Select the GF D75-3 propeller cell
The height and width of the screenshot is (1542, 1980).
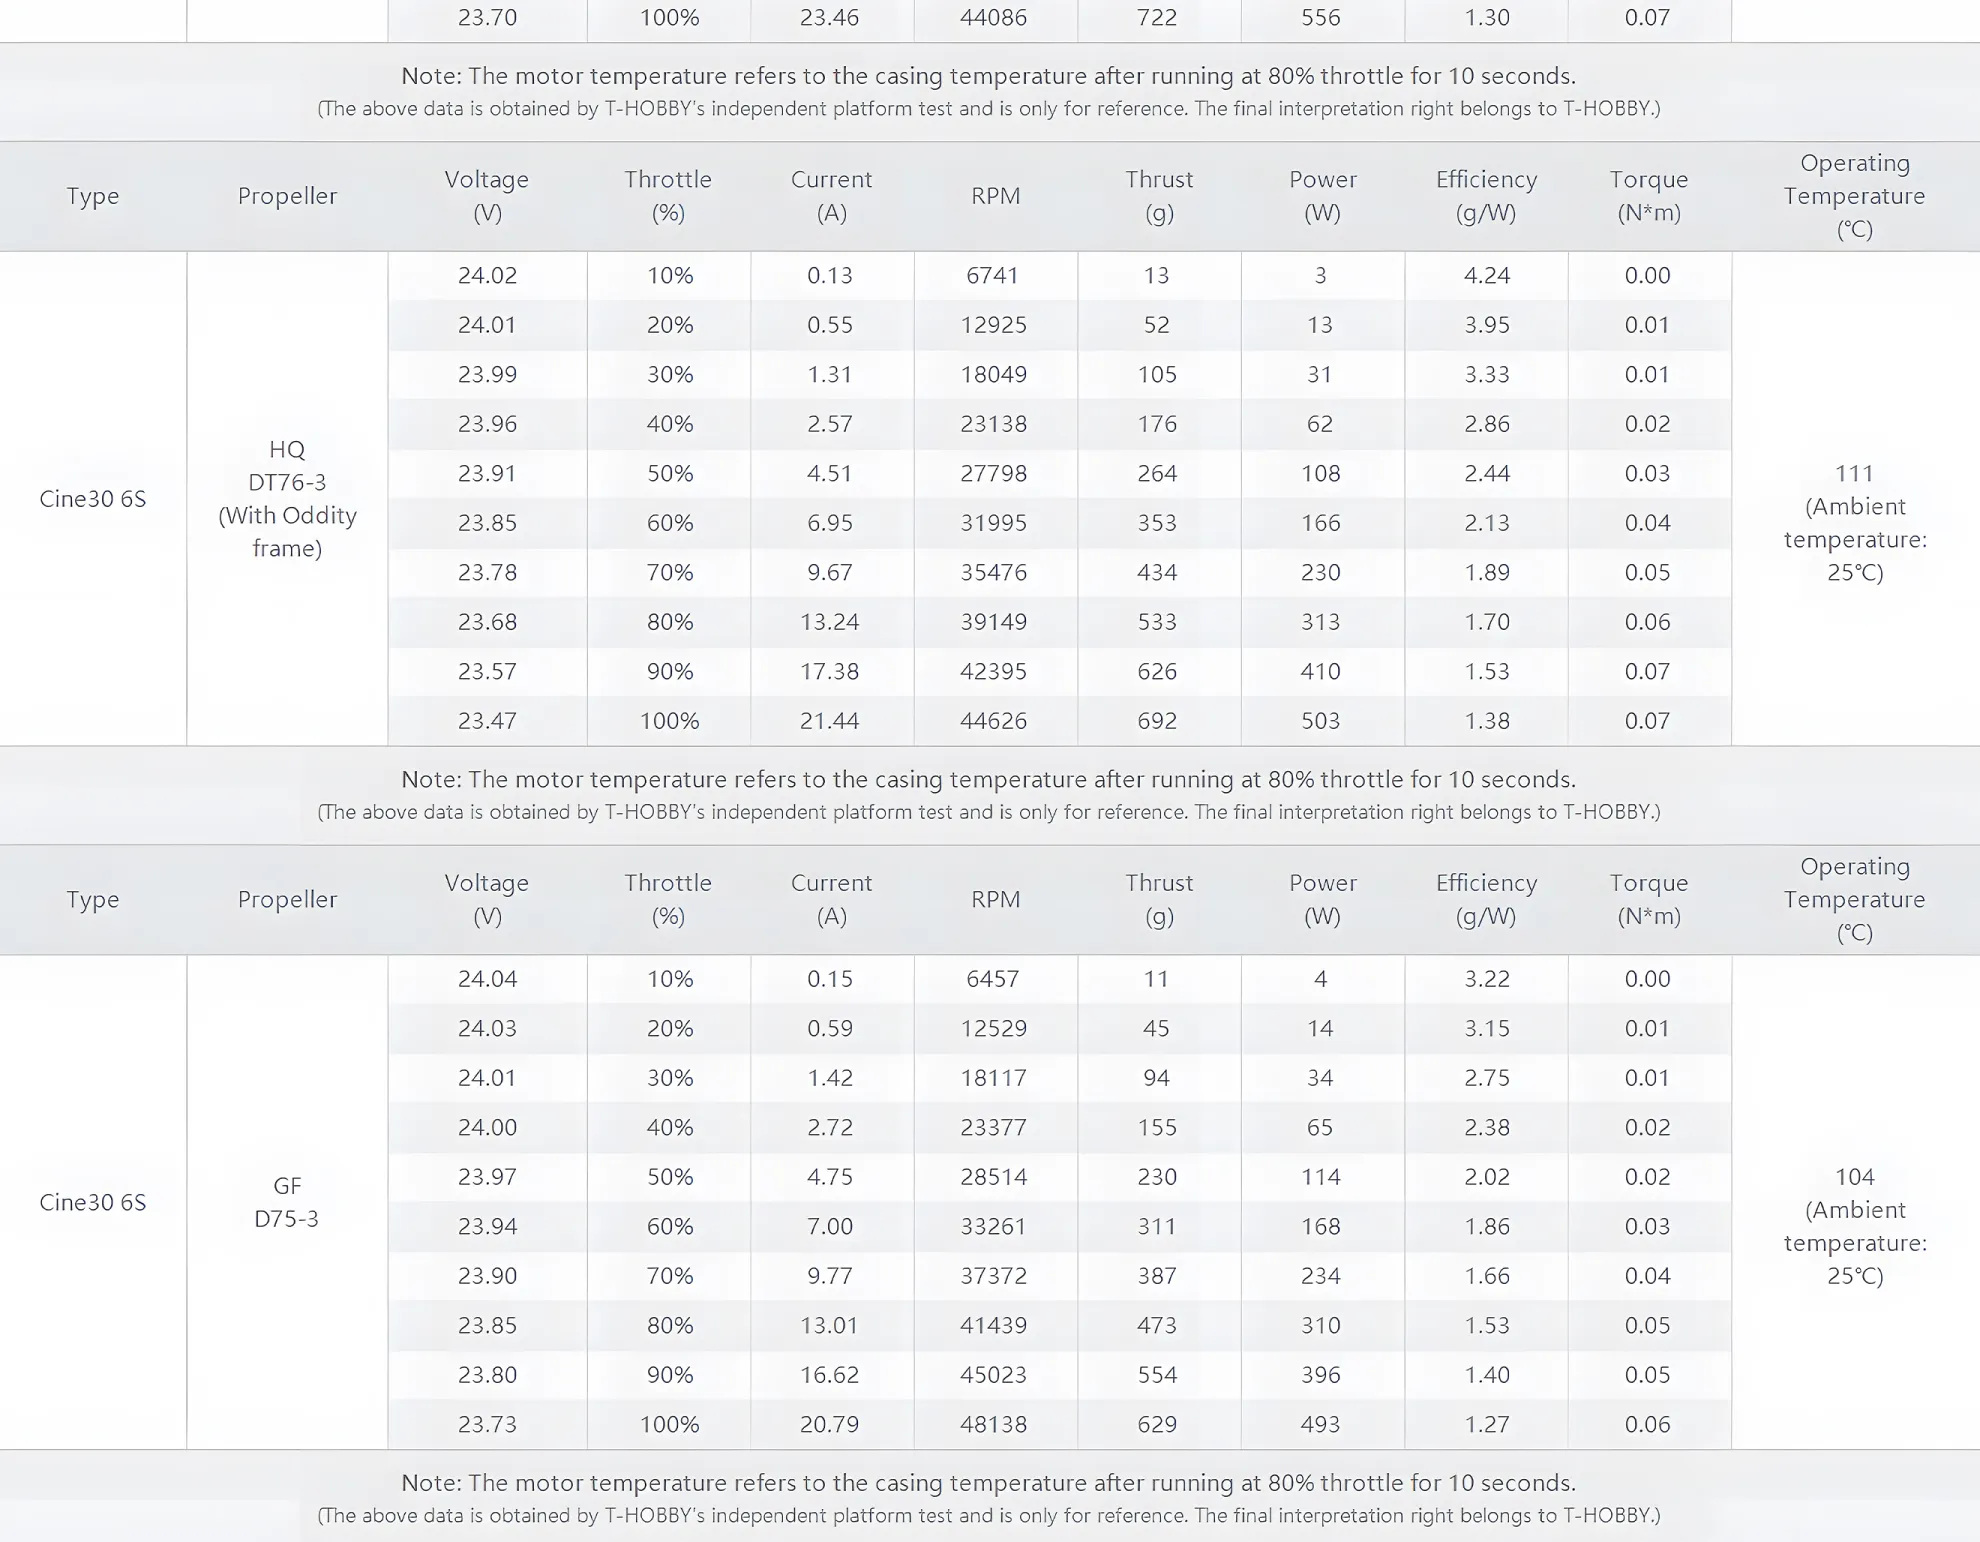click(x=287, y=1202)
